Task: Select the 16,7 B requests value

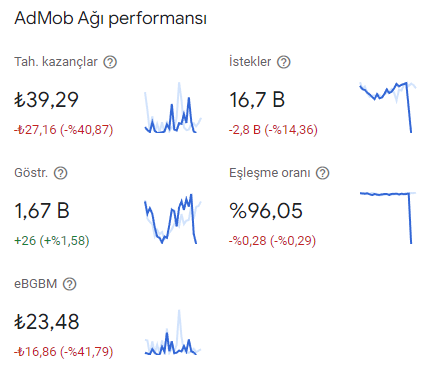Action: (257, 100)
